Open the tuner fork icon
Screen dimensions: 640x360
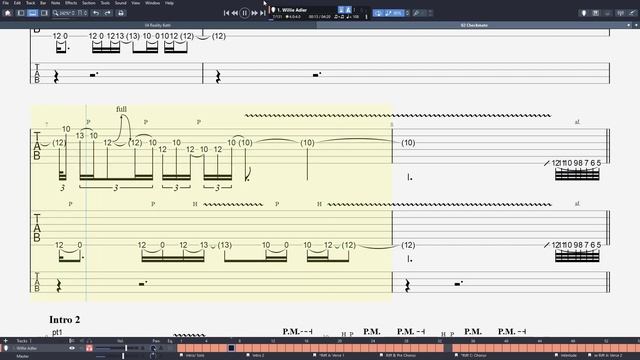(x=416, y=13)
